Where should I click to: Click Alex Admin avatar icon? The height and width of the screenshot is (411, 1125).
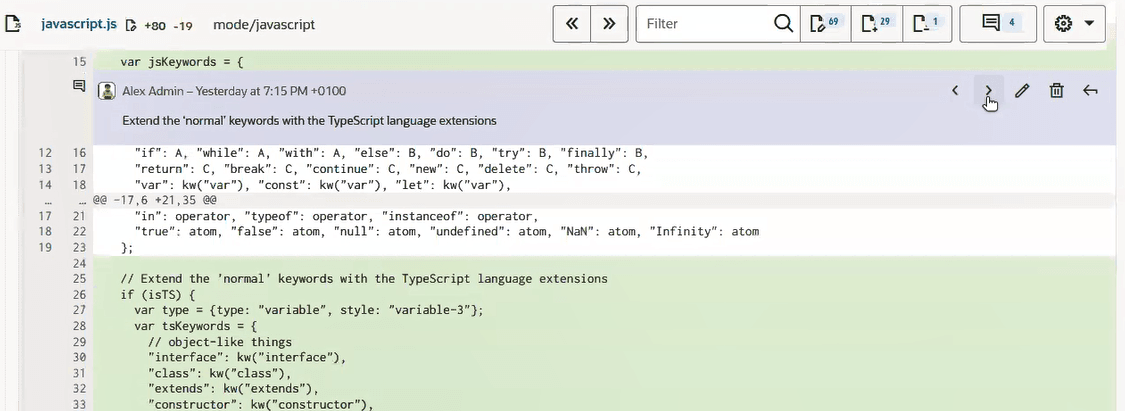click(x=107, y=91)
